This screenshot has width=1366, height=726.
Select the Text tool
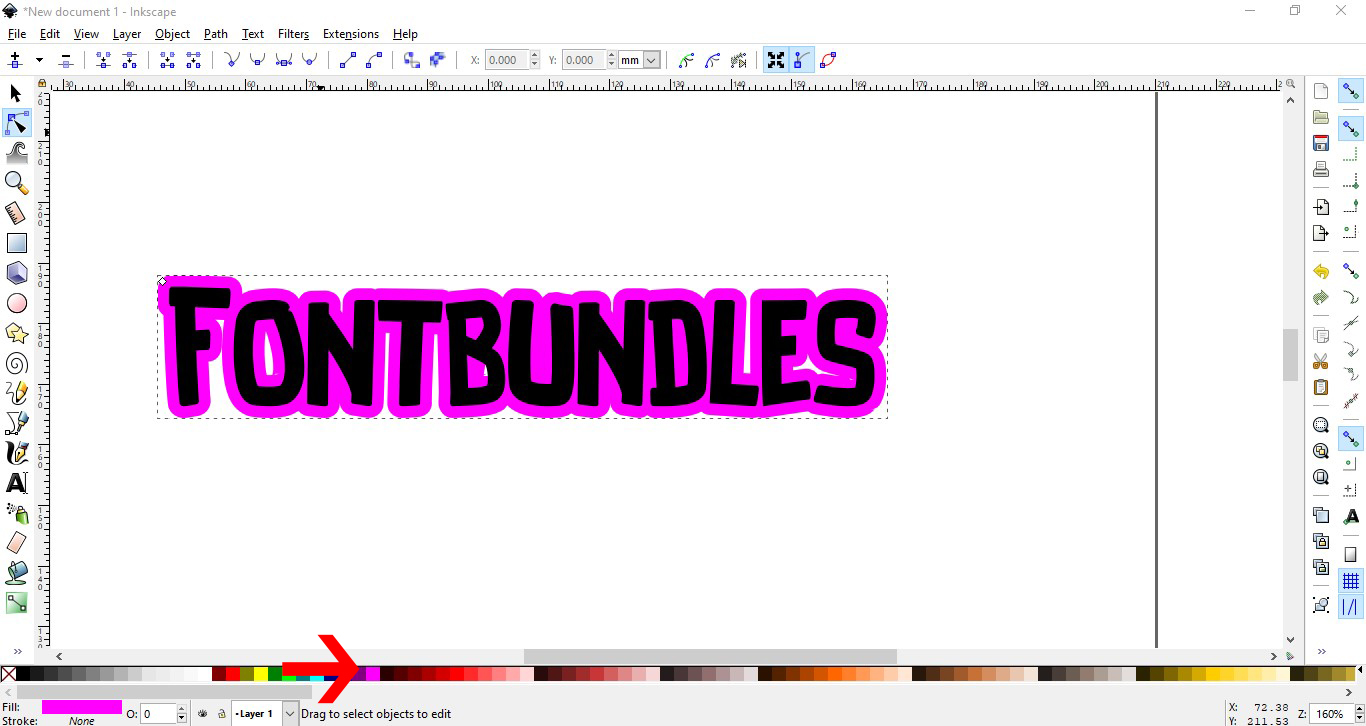tap(16, 483)
